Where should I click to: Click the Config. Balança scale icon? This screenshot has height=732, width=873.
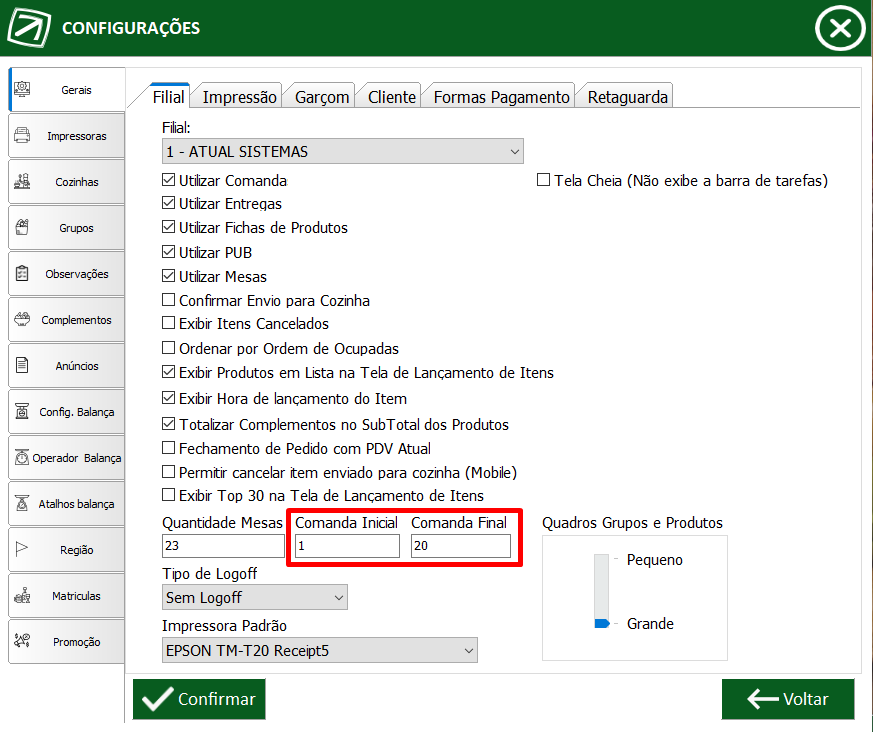pos(22,411)
